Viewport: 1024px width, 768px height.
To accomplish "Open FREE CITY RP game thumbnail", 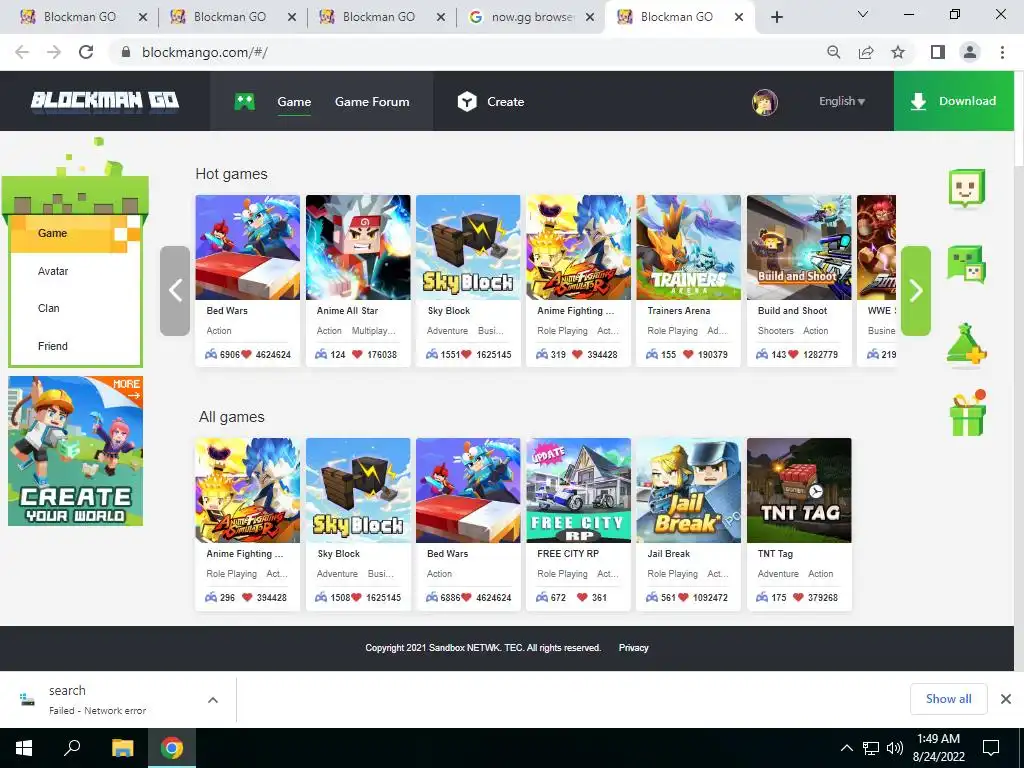I will [x=578, y=490].
